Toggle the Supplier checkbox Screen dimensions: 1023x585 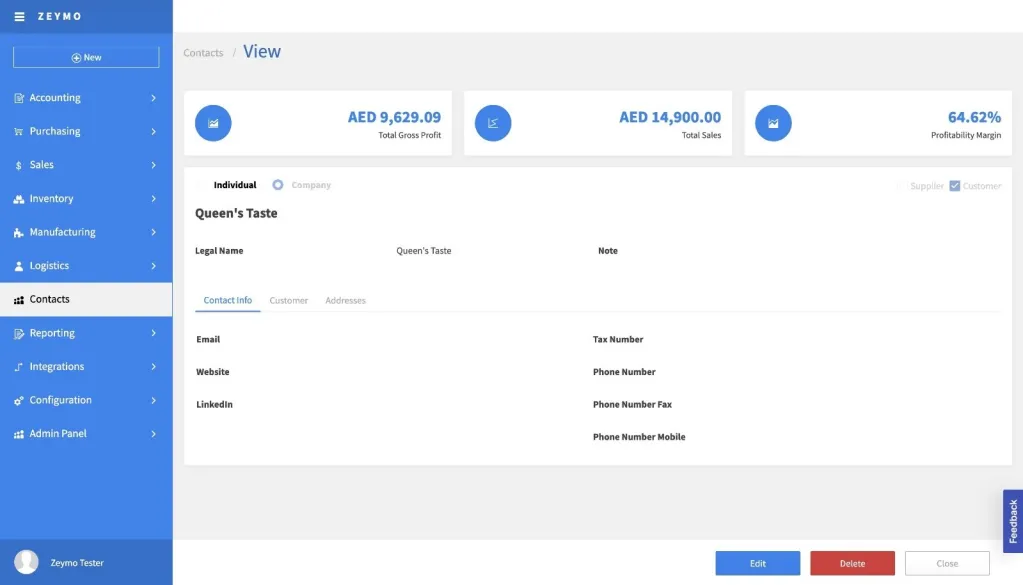pyautogui.click(x=901, y=186)
